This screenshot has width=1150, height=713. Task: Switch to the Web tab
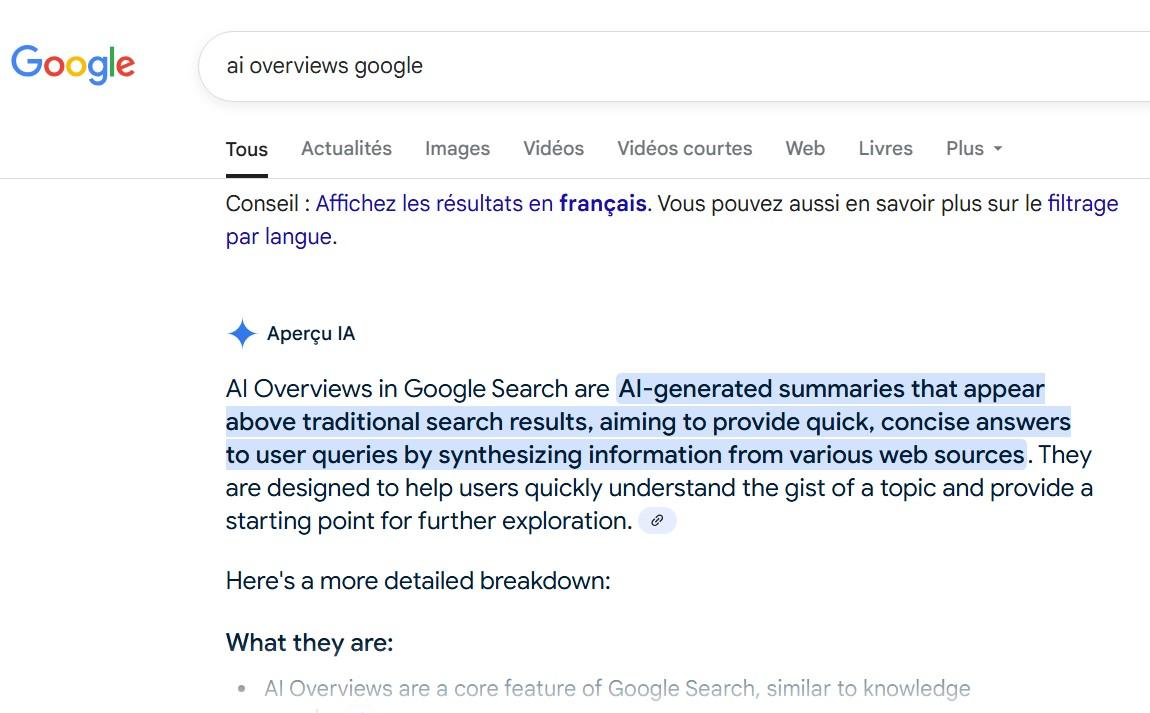pos(805,149)
